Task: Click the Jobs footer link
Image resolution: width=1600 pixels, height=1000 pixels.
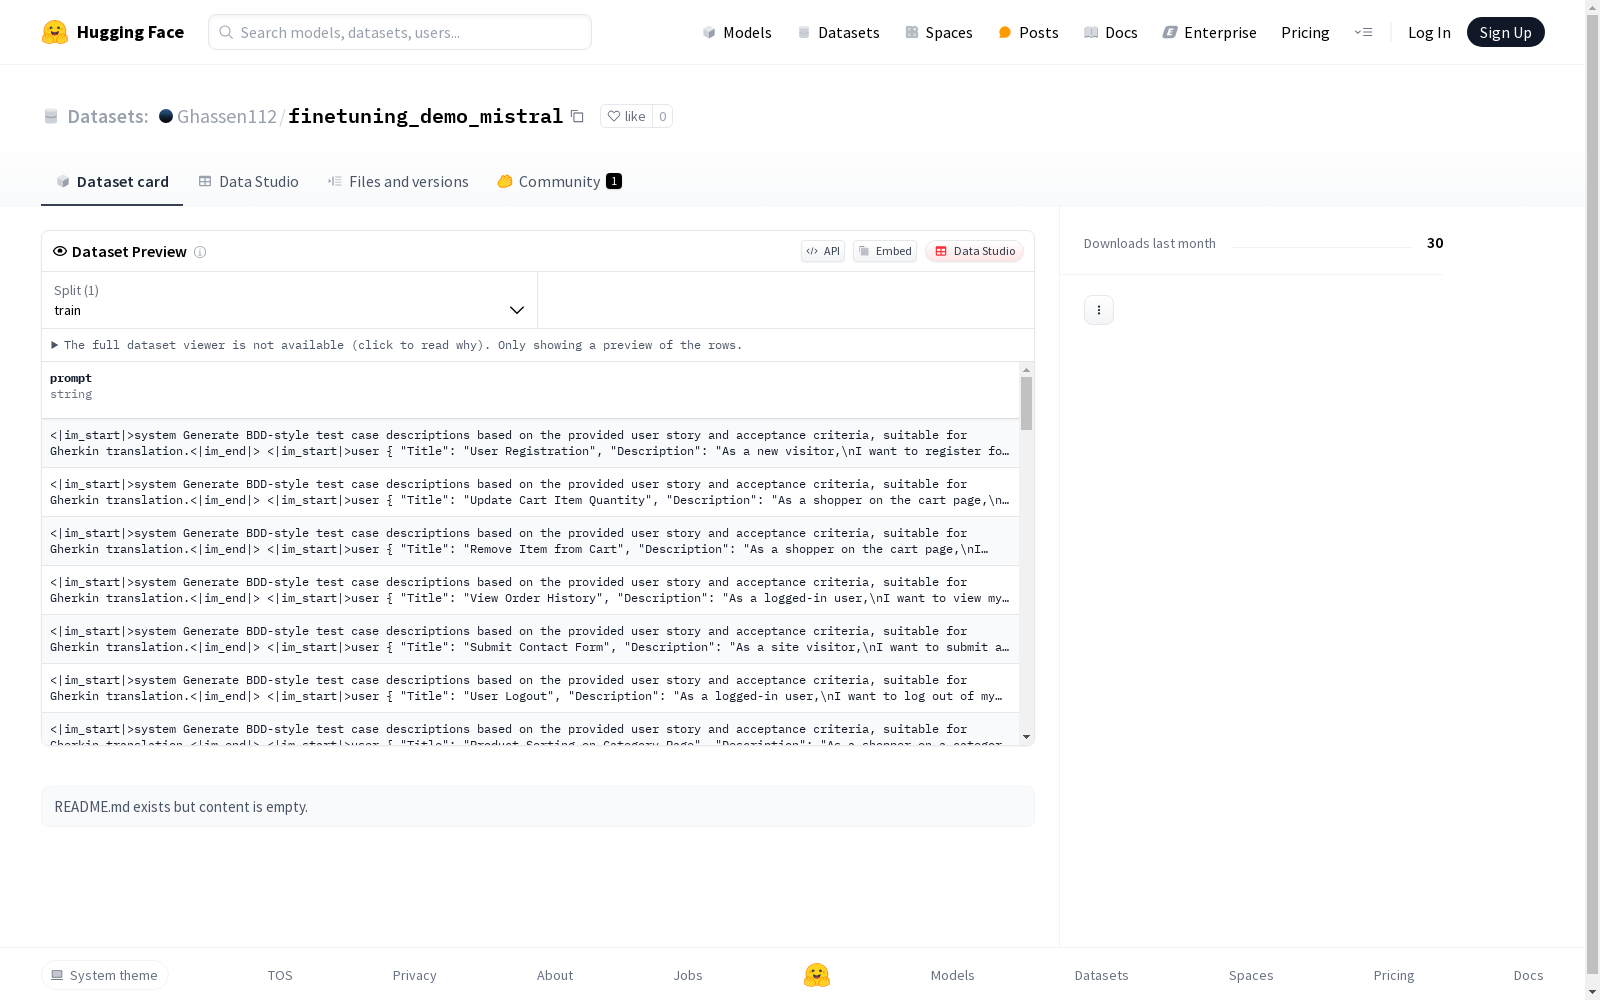Action: pyautogui.click(x=688, y=975)
